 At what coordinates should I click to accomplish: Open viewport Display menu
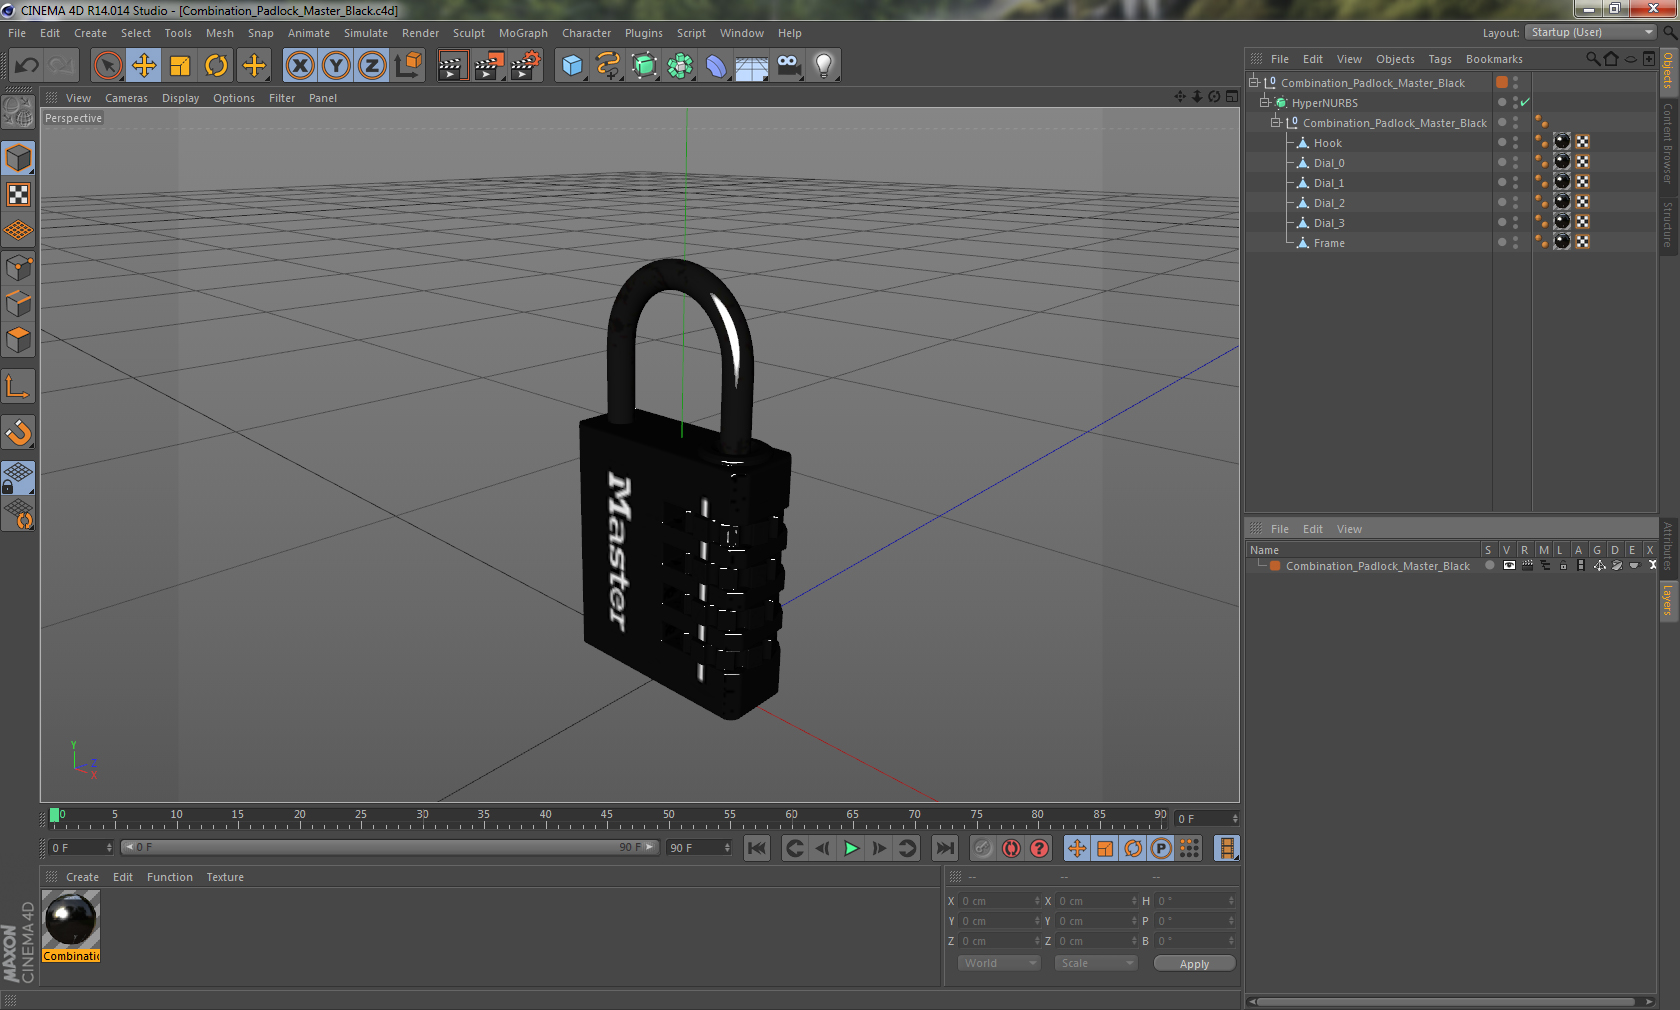click(181, 98)
